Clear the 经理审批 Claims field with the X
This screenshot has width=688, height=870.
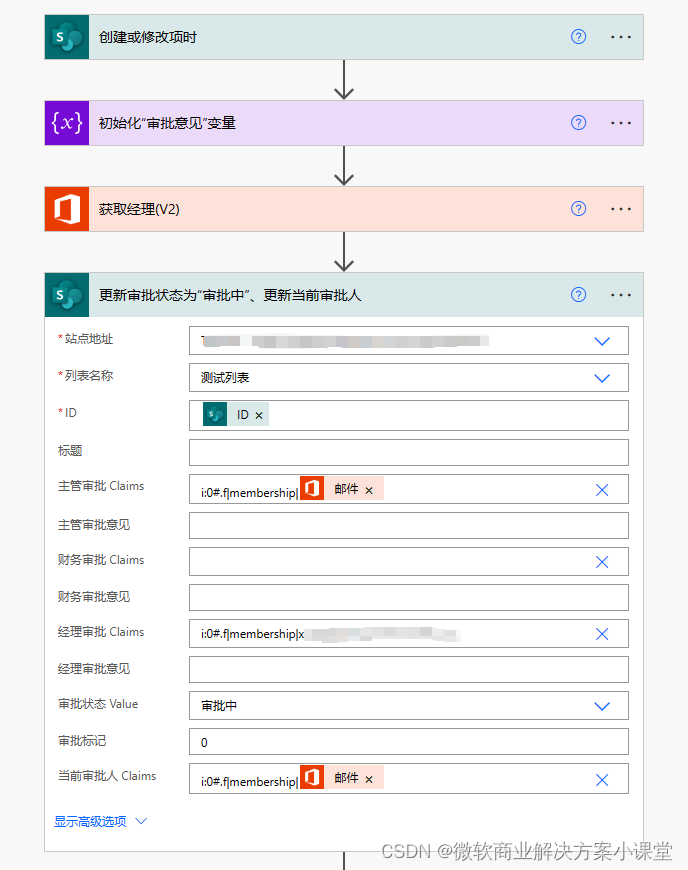point(602,634)
